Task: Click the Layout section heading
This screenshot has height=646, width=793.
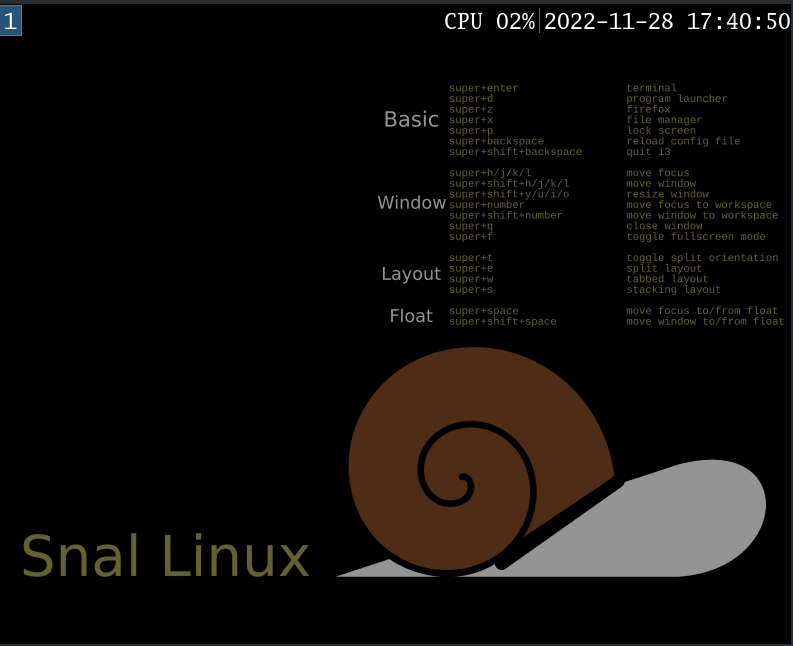Action: coord(411,274)
